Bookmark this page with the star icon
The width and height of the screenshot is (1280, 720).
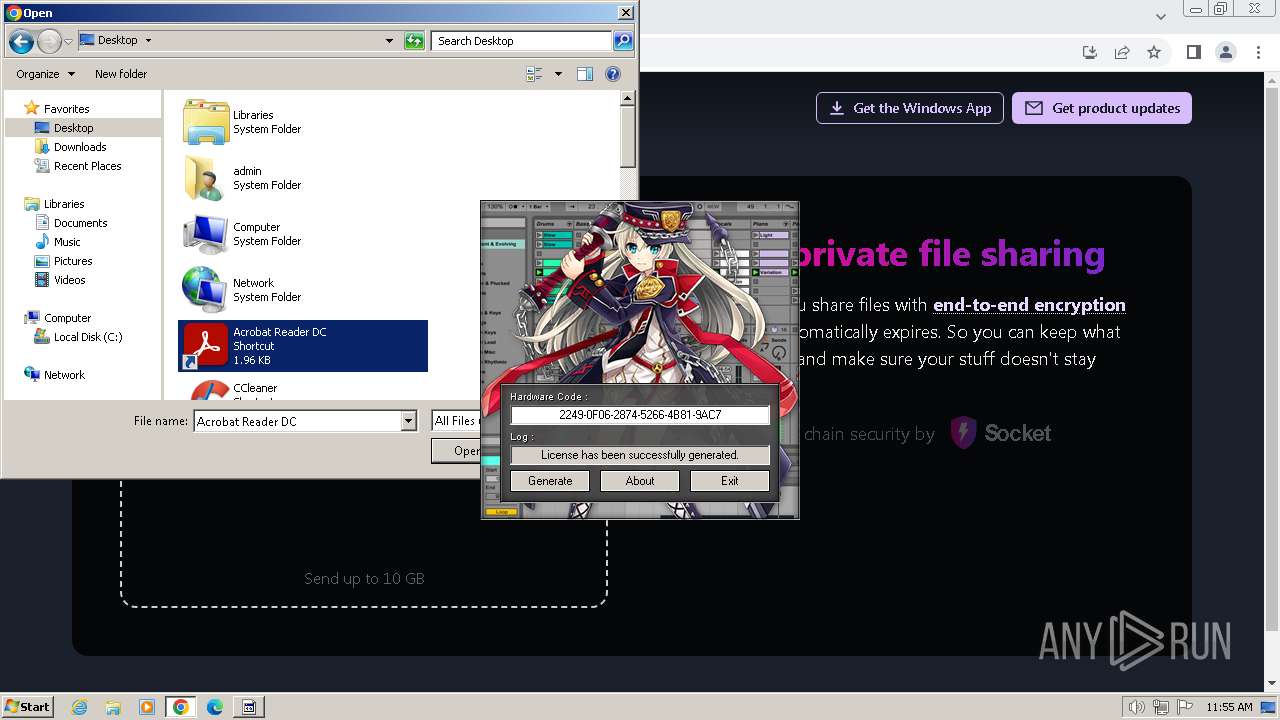1154,52
